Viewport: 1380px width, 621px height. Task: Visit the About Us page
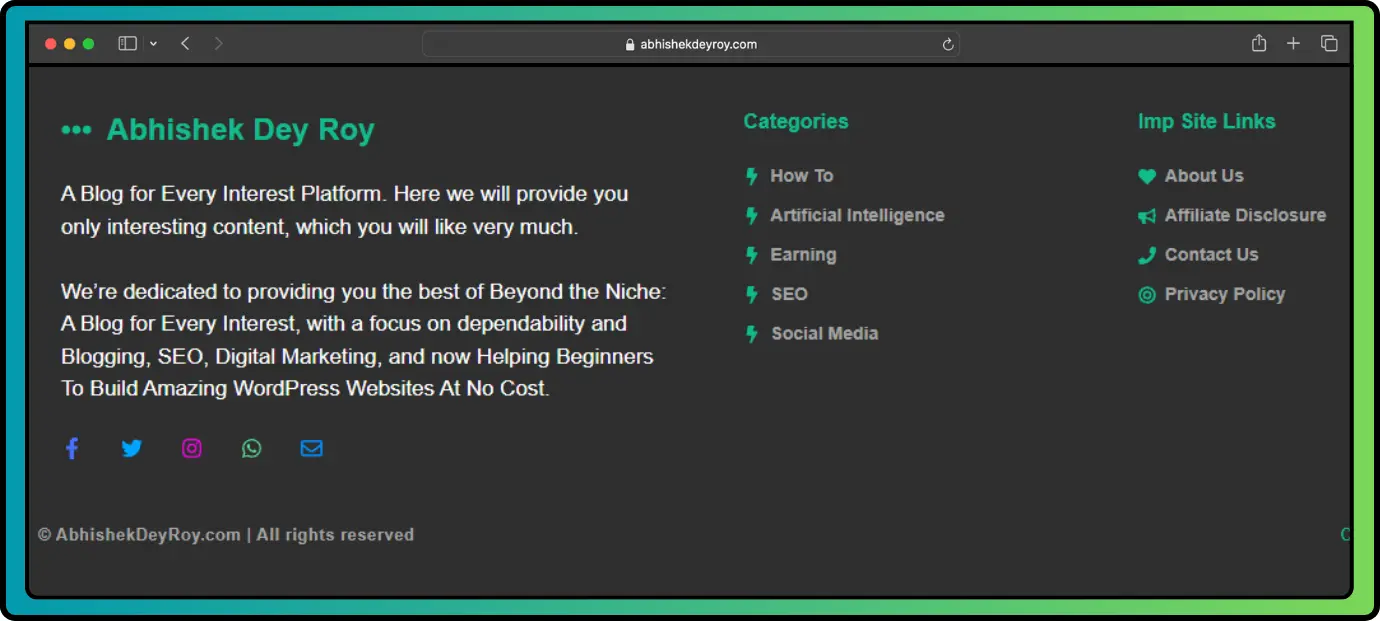(x=1204, y=176)
